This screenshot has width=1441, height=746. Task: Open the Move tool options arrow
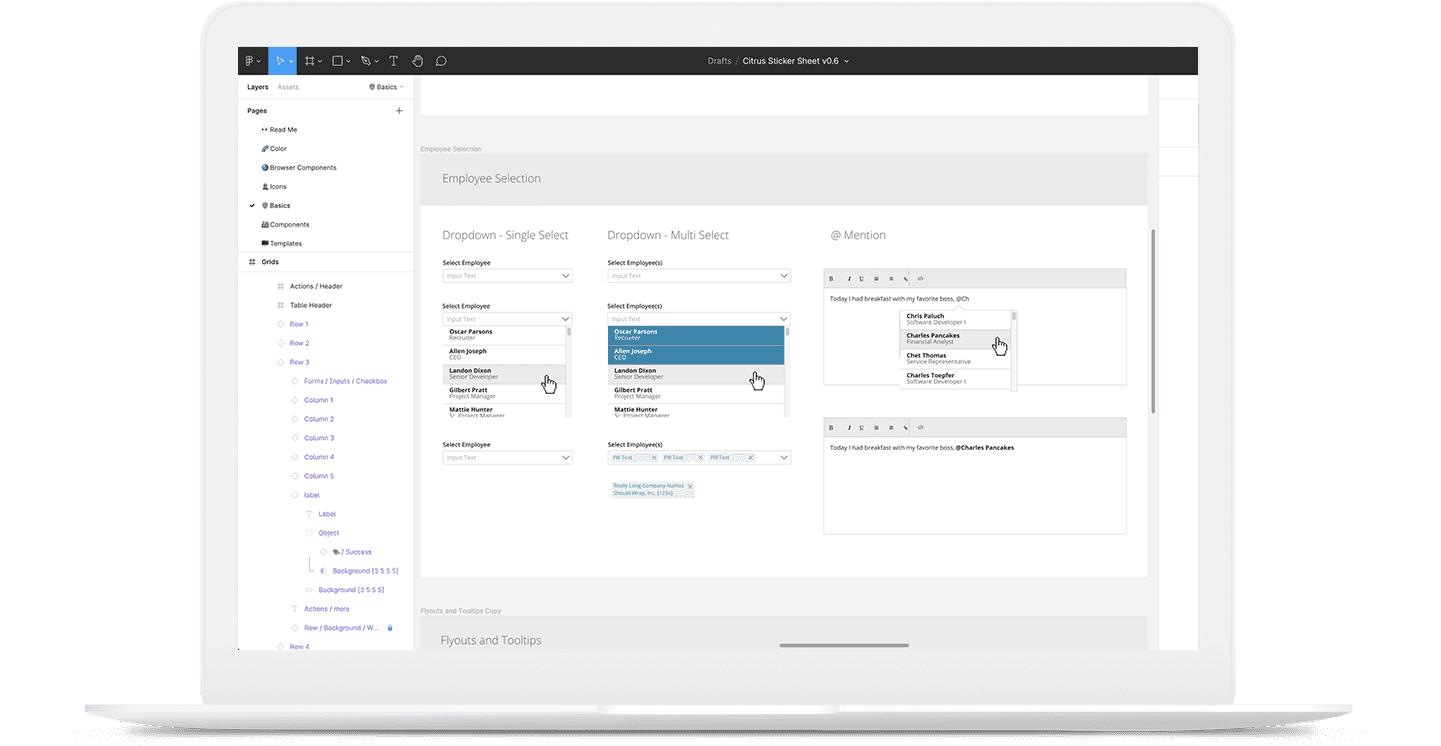pyautogui.click(x=291, y=62)
